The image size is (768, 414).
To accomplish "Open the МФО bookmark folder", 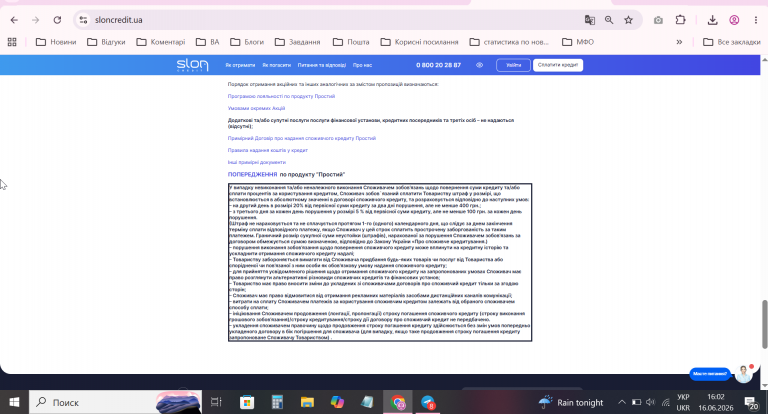I will point(578,42).
